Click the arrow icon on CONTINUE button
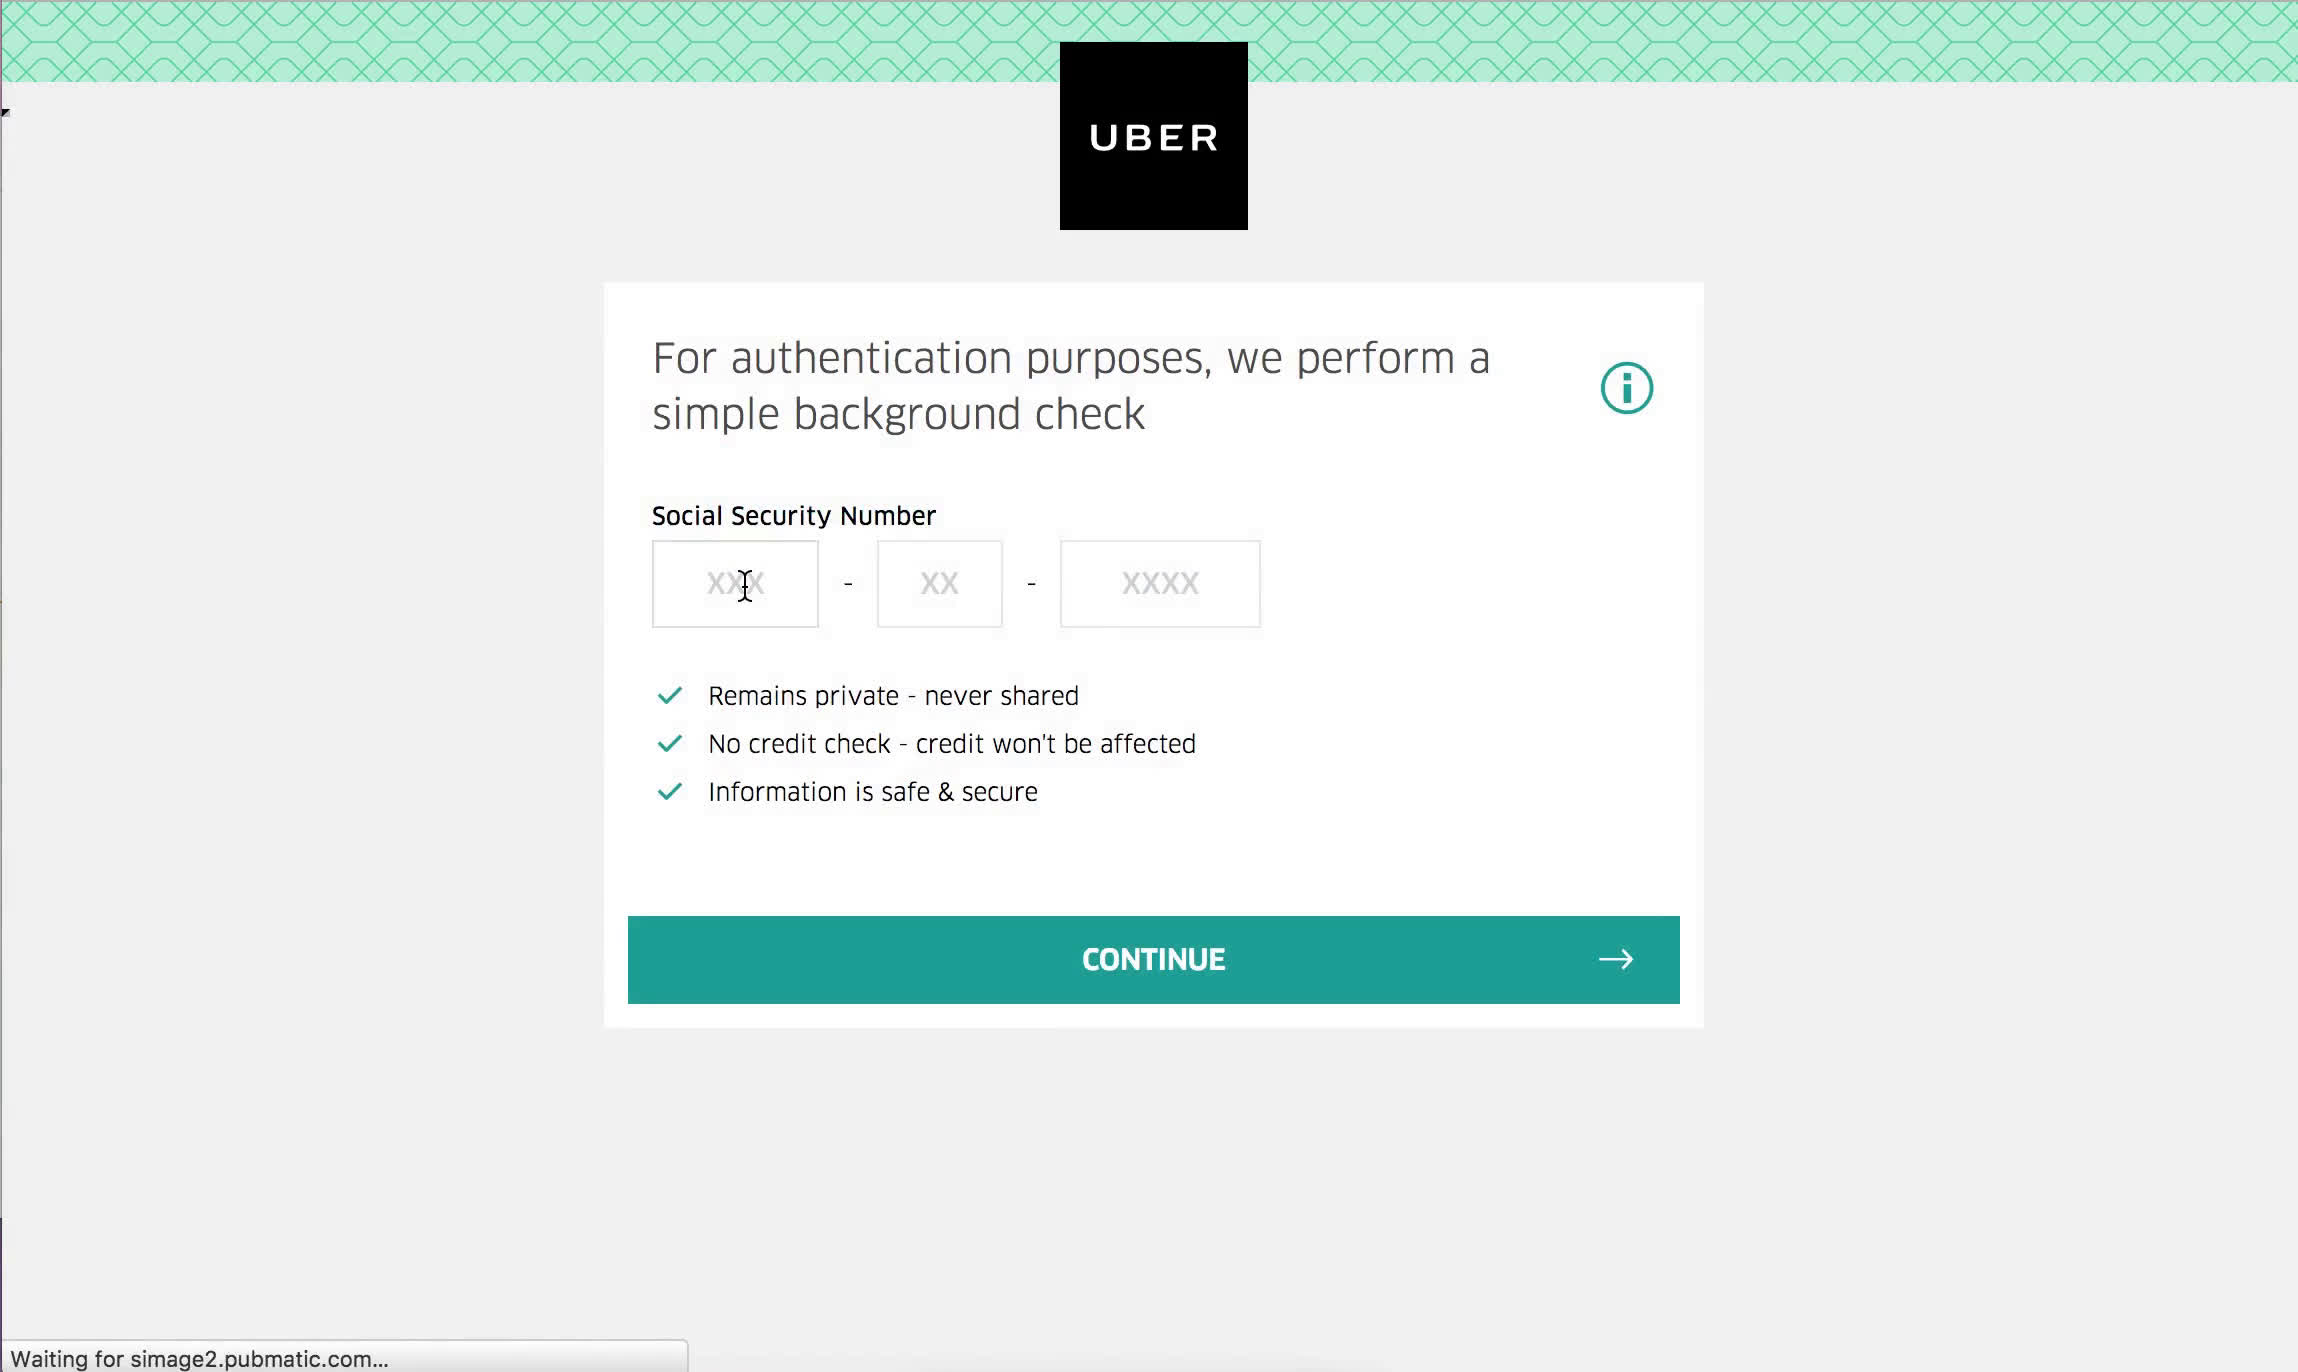The image size is (2298, 1372). [x=1615, y=959]
